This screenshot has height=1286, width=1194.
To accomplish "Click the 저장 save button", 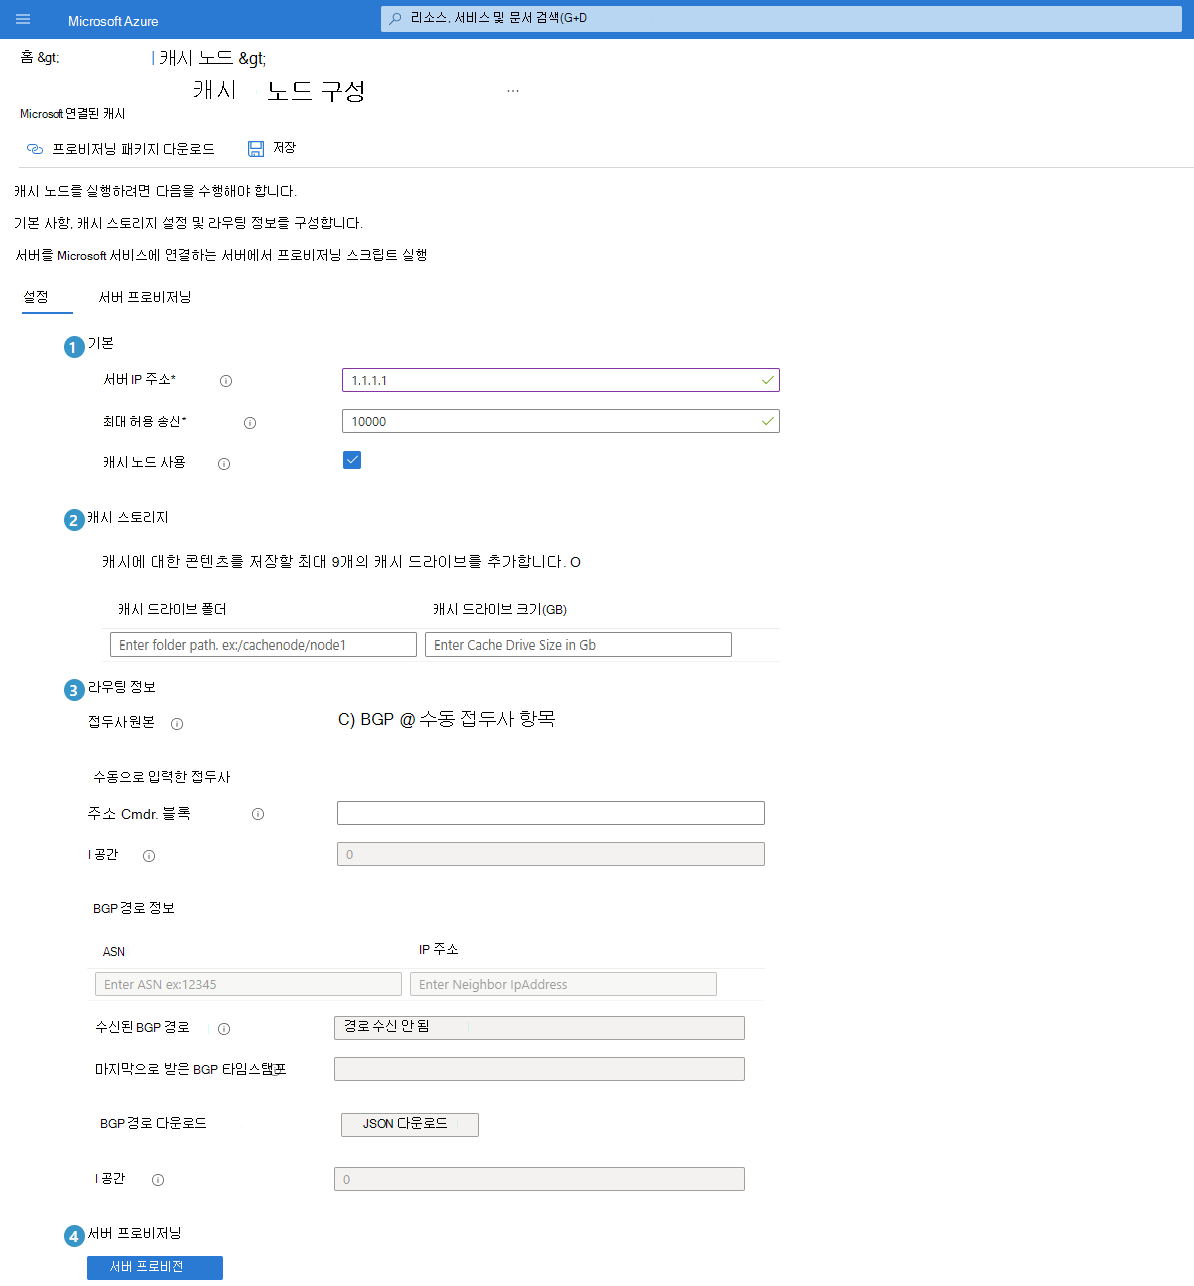I will (272, 148).
